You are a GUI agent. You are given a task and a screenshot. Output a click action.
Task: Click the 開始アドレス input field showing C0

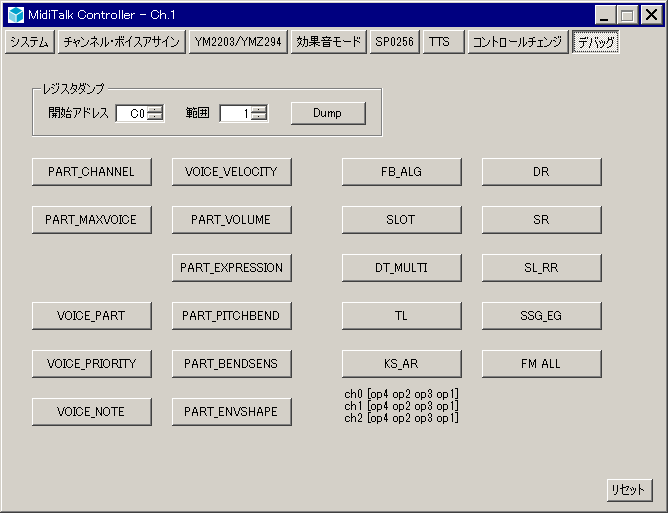(x=131, y=113)
